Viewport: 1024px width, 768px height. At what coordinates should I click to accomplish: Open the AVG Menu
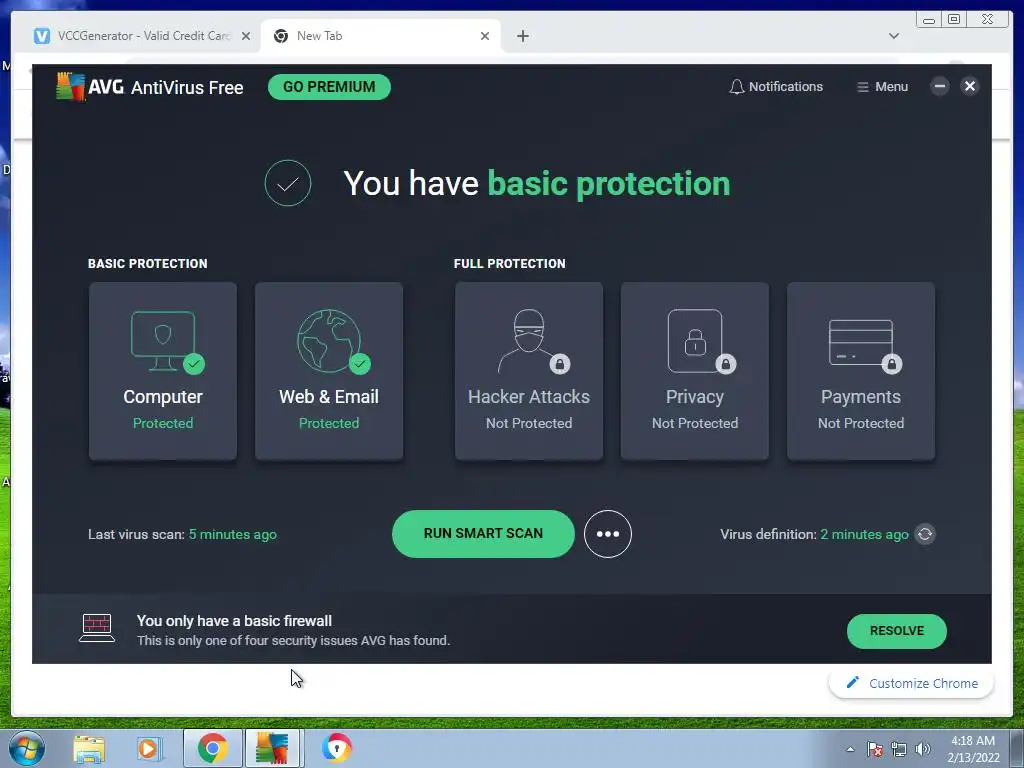pos(882,87)
